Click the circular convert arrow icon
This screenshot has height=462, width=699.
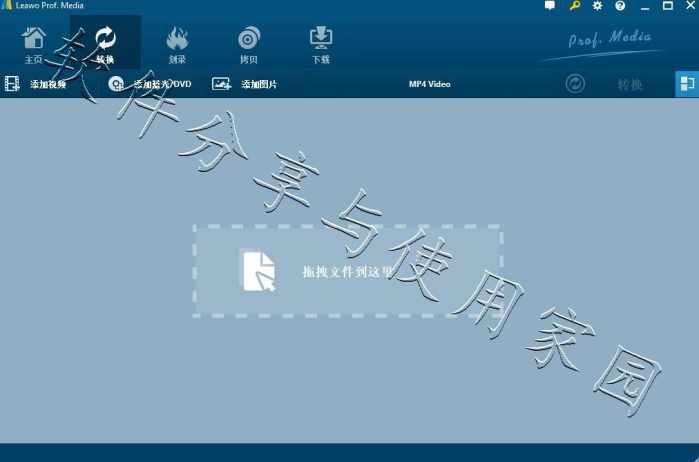(575, 84)
